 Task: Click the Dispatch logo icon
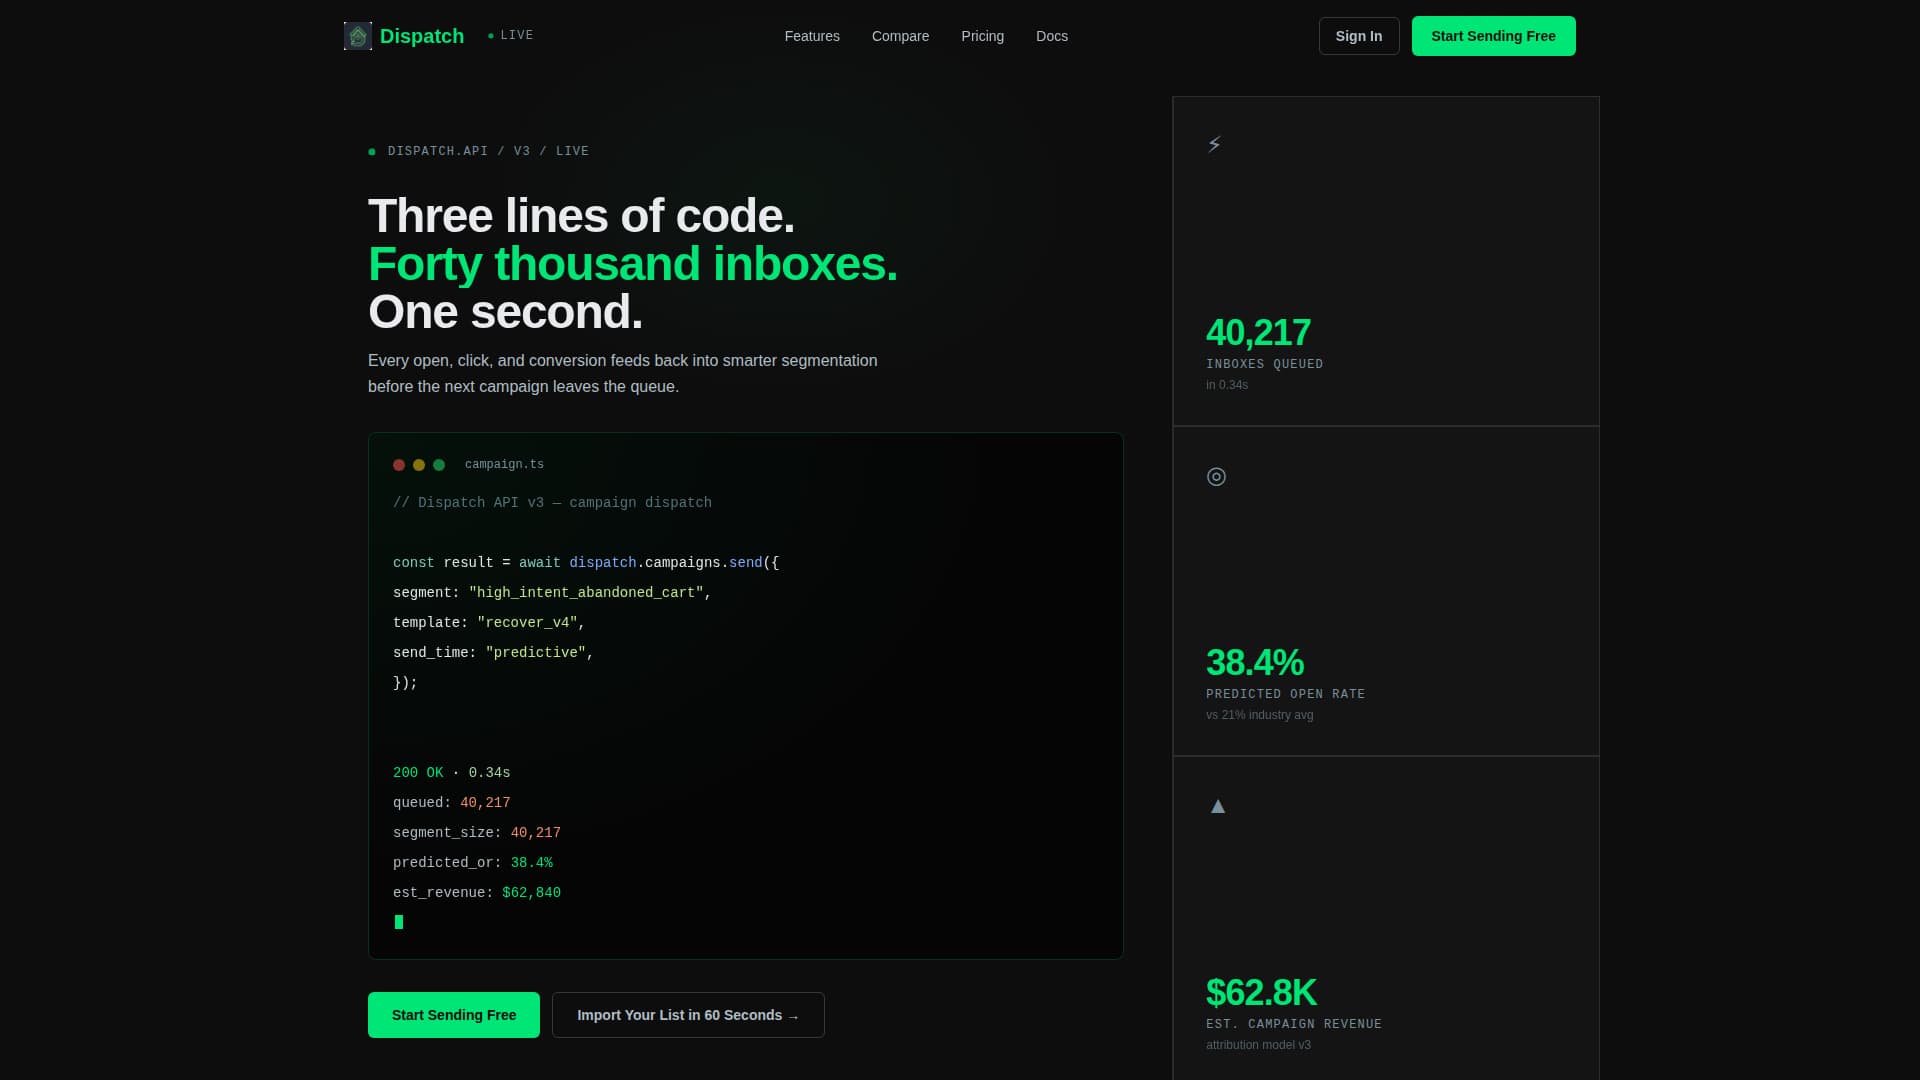(x=358, y=35)
